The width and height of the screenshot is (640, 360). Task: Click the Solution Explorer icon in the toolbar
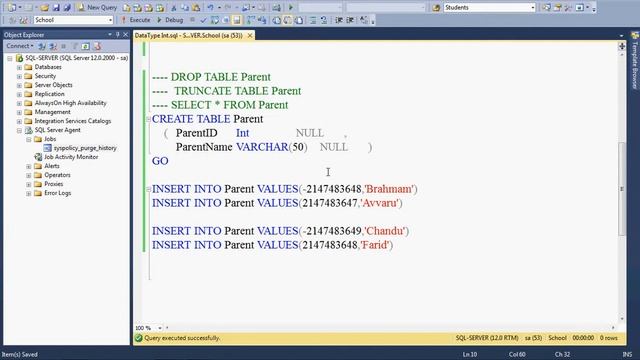click(546, 7)
